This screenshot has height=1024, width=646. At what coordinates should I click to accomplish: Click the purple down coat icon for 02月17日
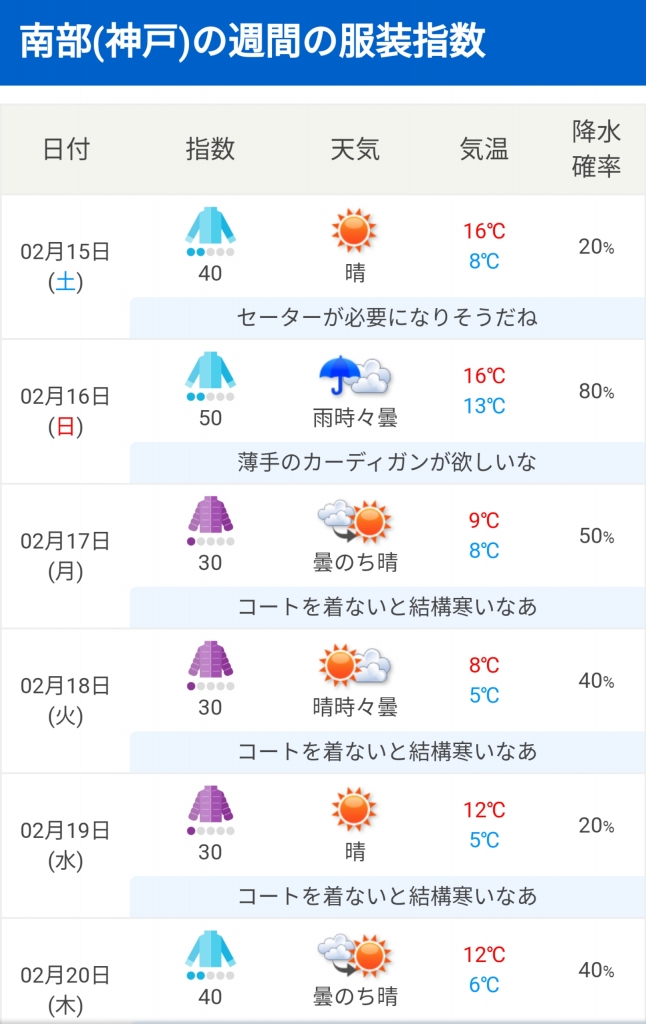(210, 515)
